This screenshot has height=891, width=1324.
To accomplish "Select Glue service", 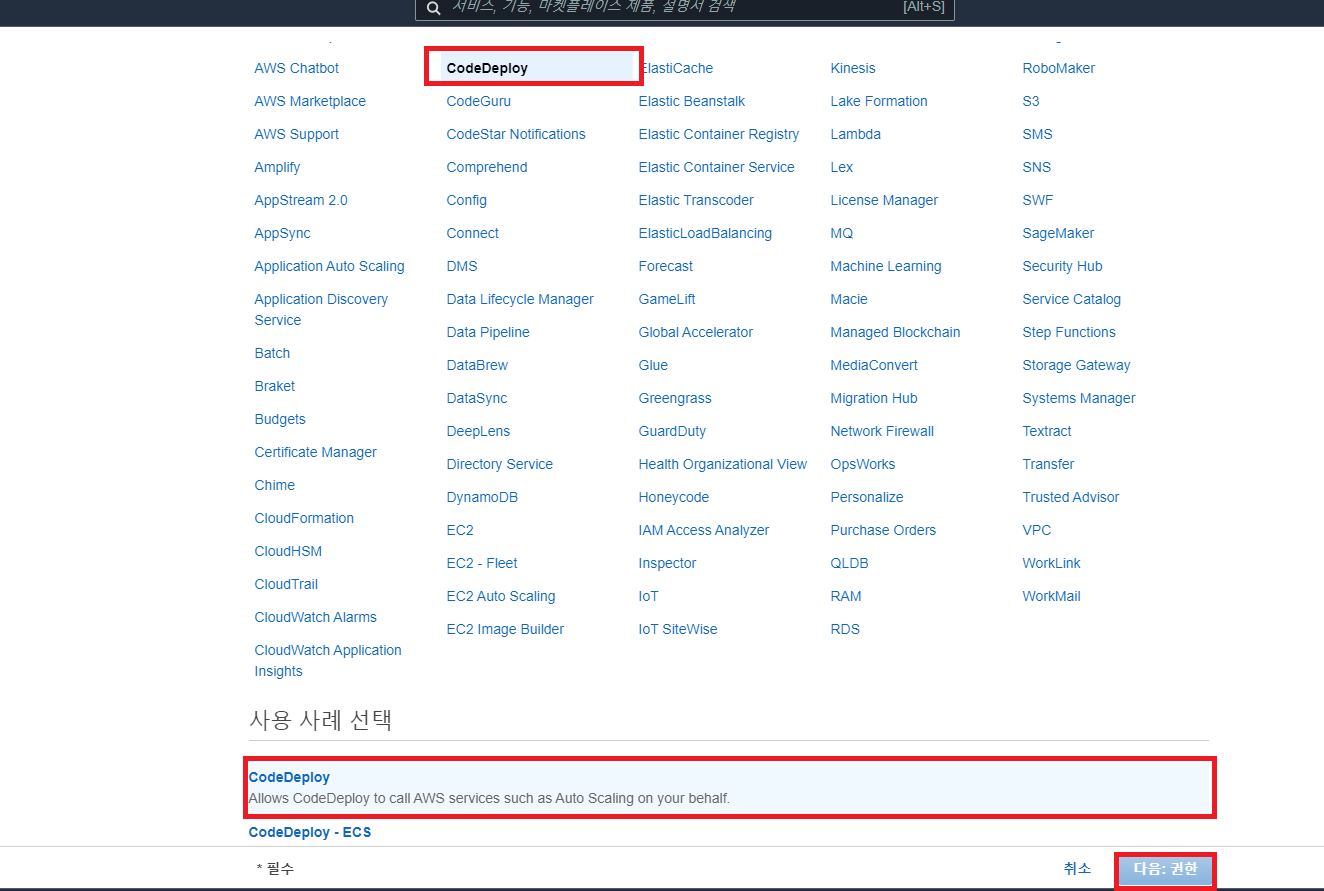I will click(653, 365).
